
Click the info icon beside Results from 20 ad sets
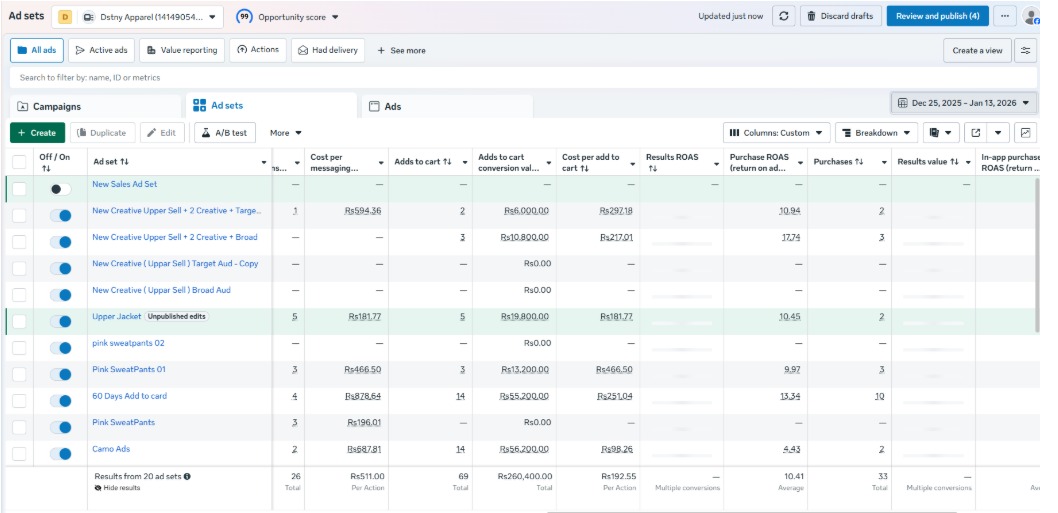pyautogui.click(x=187, y=477)
